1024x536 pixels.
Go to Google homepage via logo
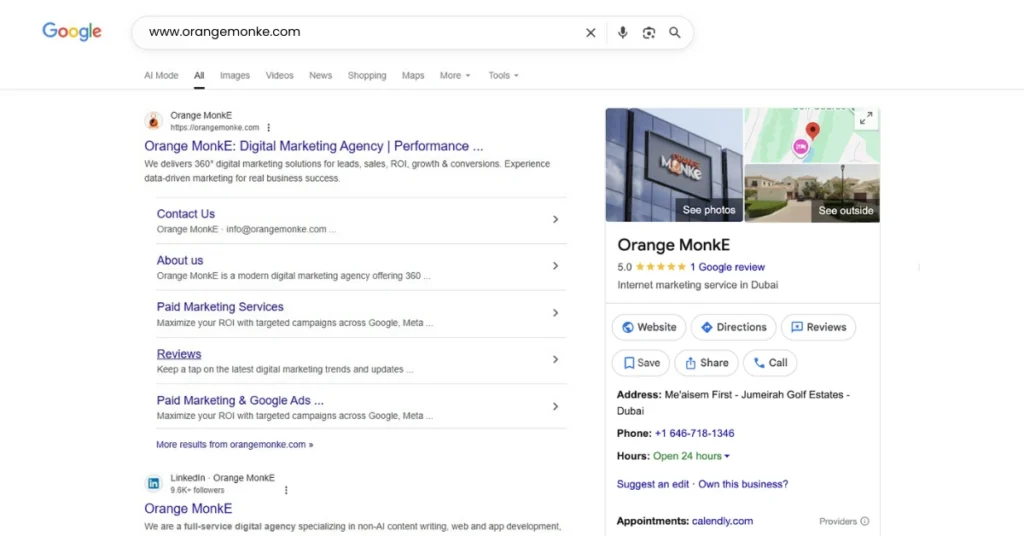pos(72,31)
